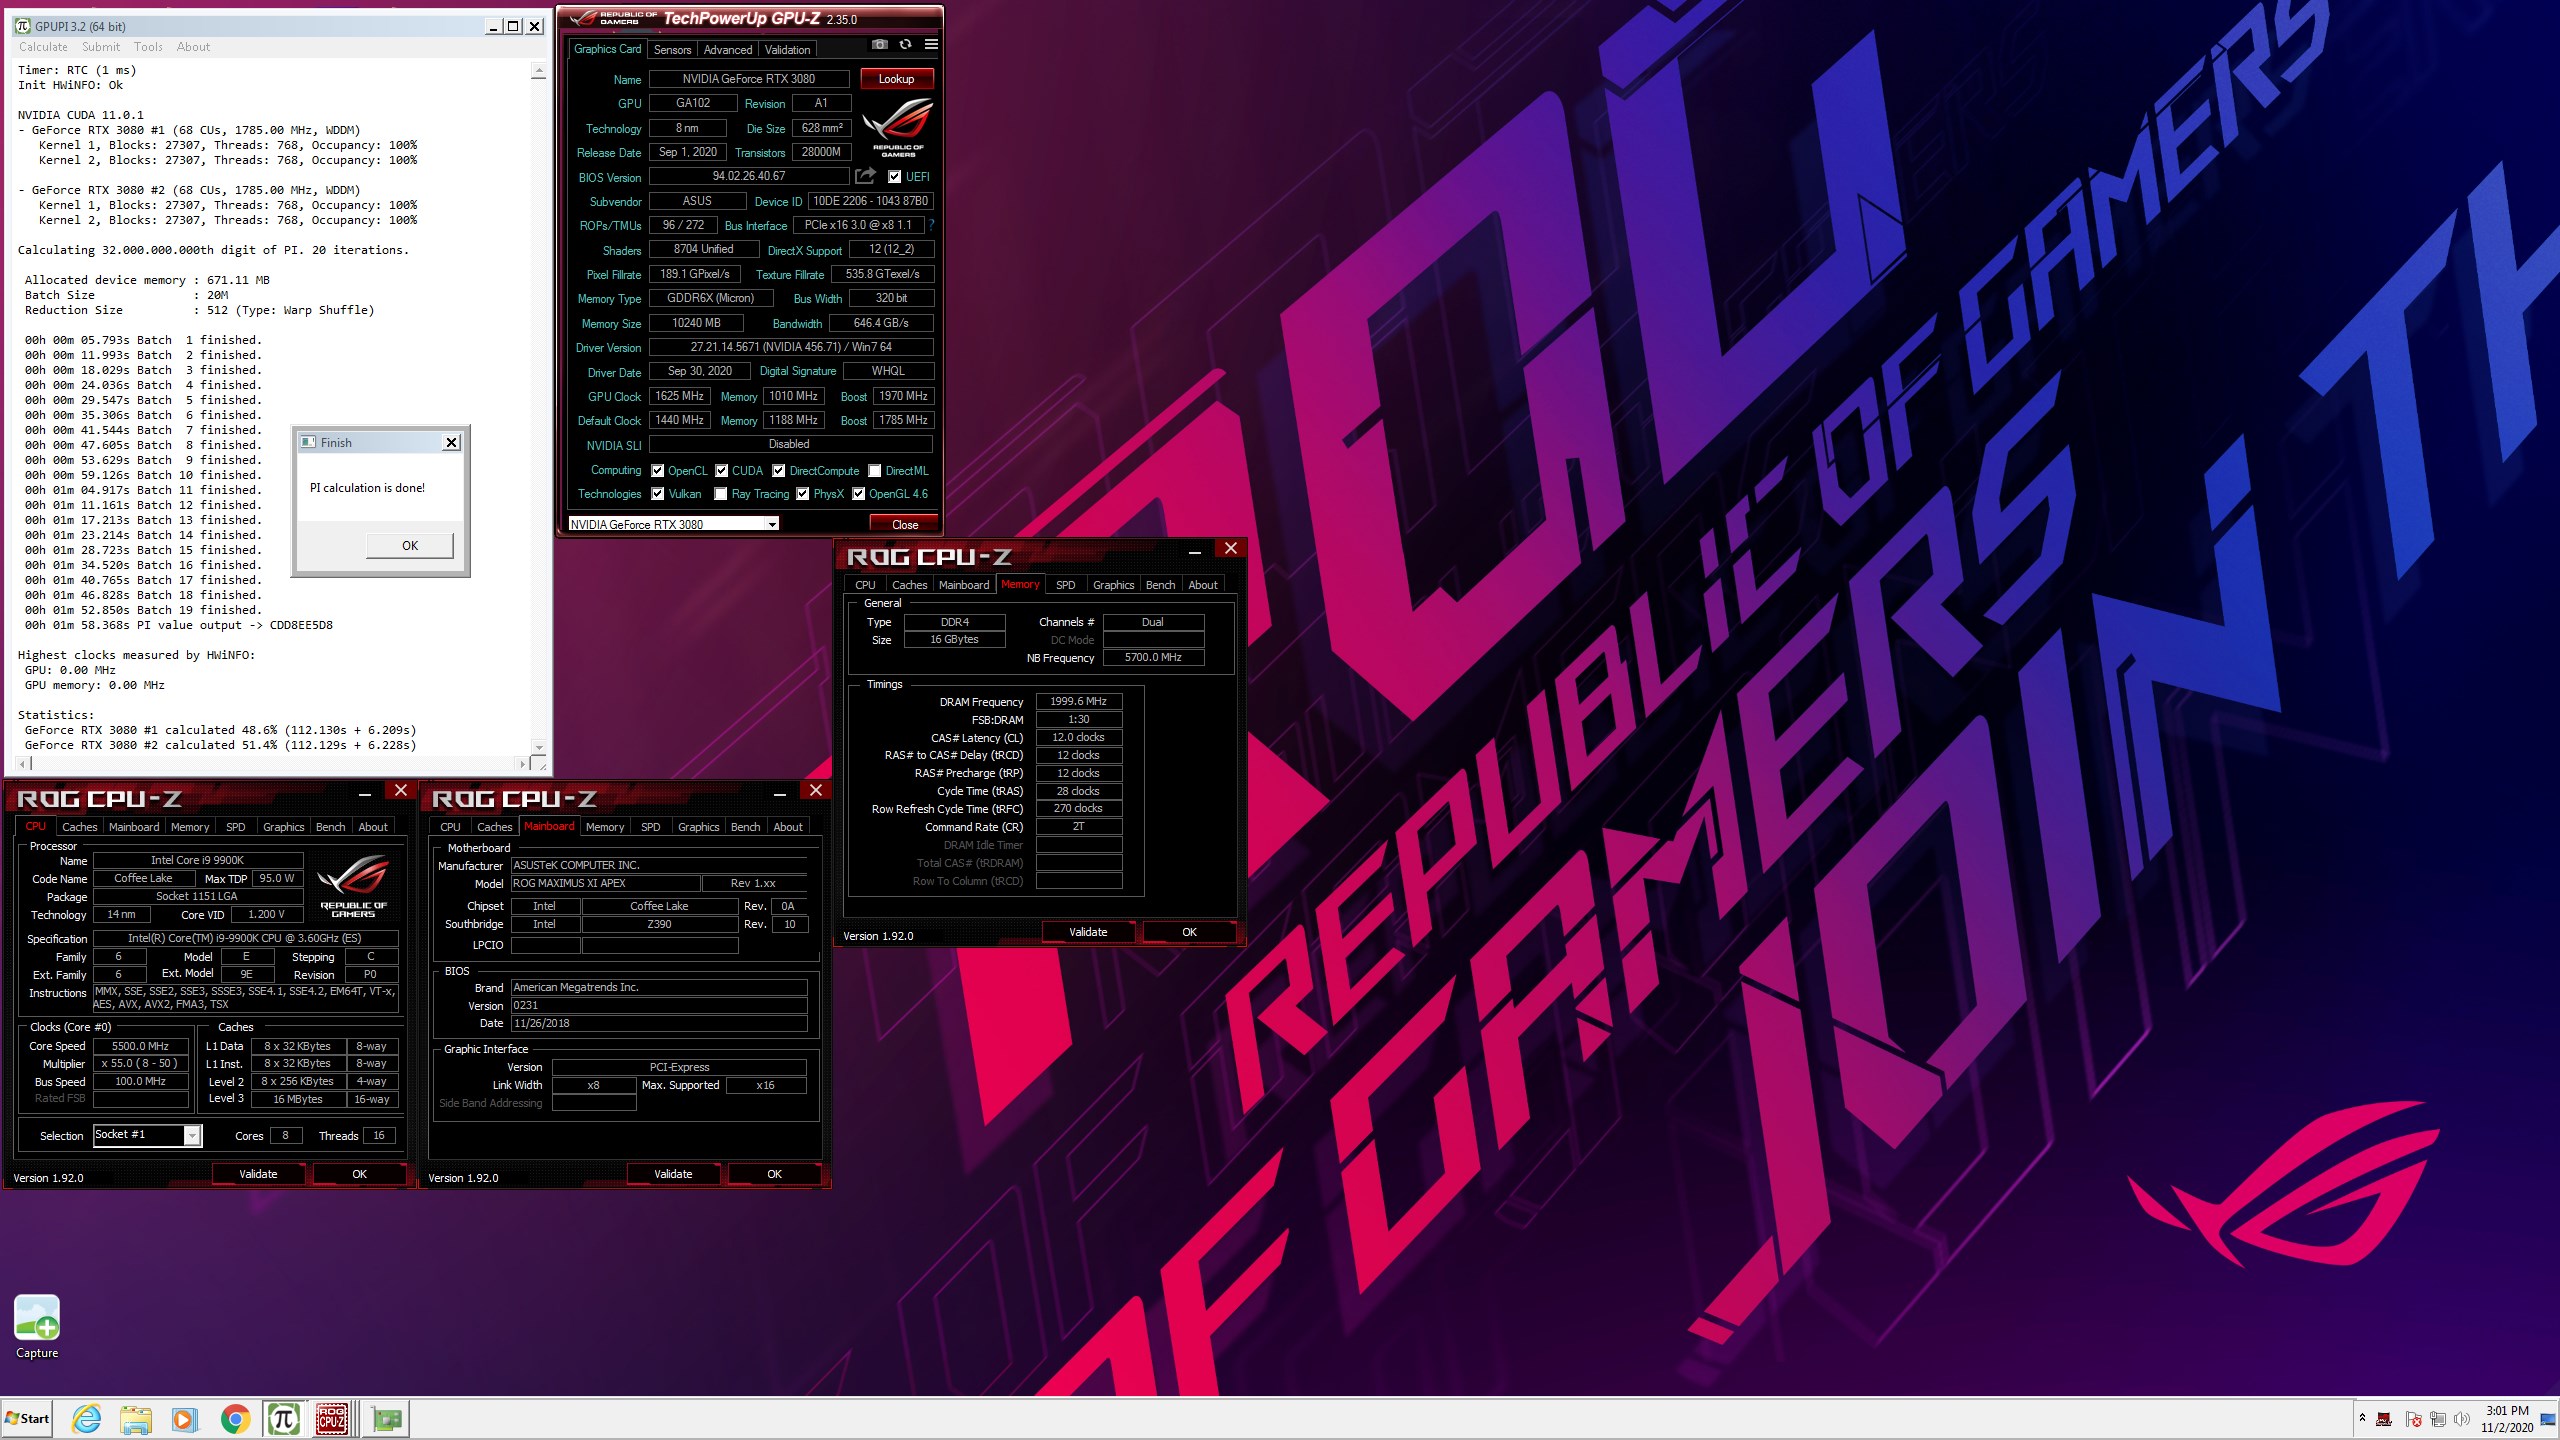Switch to ROG CPU-Z in the taskbar
Image resolution: width=2560 pixels, height=1440 pixels.
tap(332, 1418)
